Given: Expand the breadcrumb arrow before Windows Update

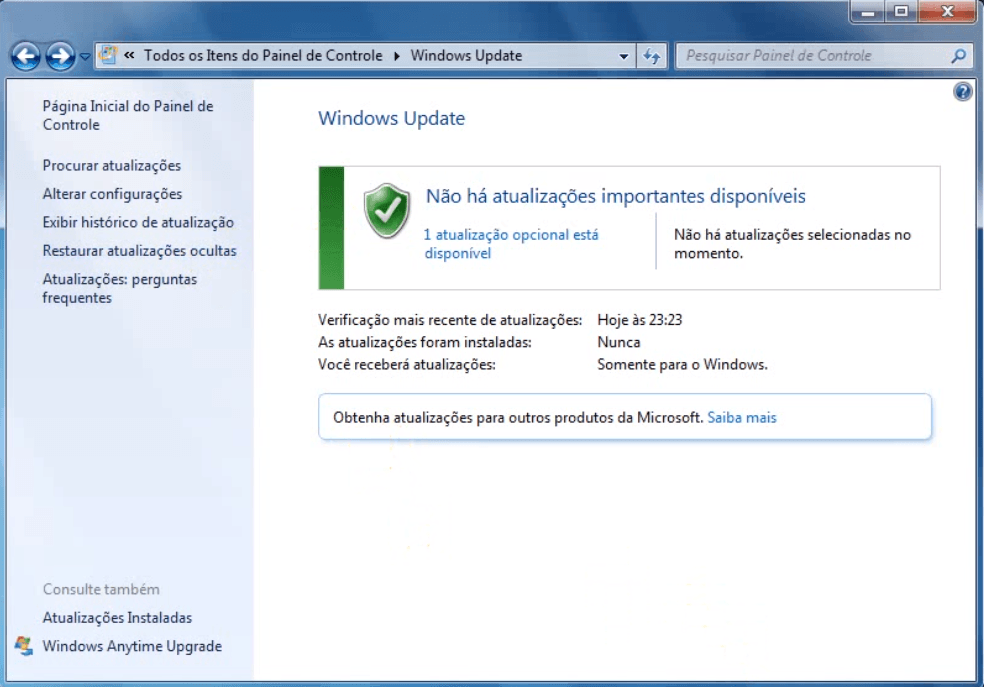Looking at the screenshot, I should 397,56.
